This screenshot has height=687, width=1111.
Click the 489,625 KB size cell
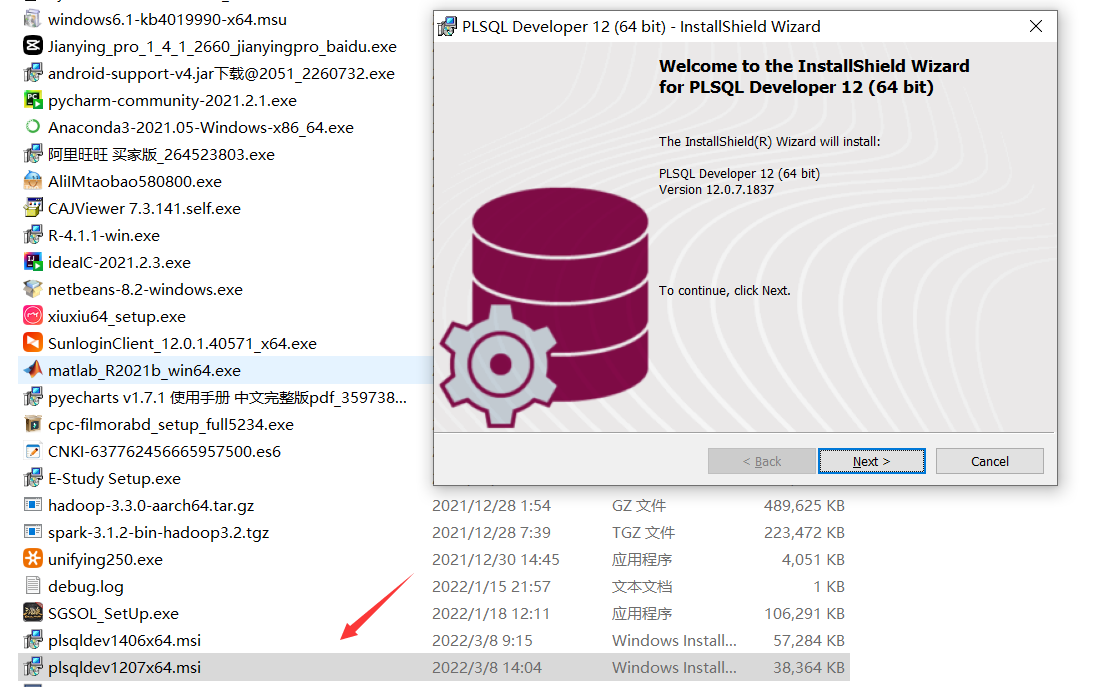coord(803,505)
